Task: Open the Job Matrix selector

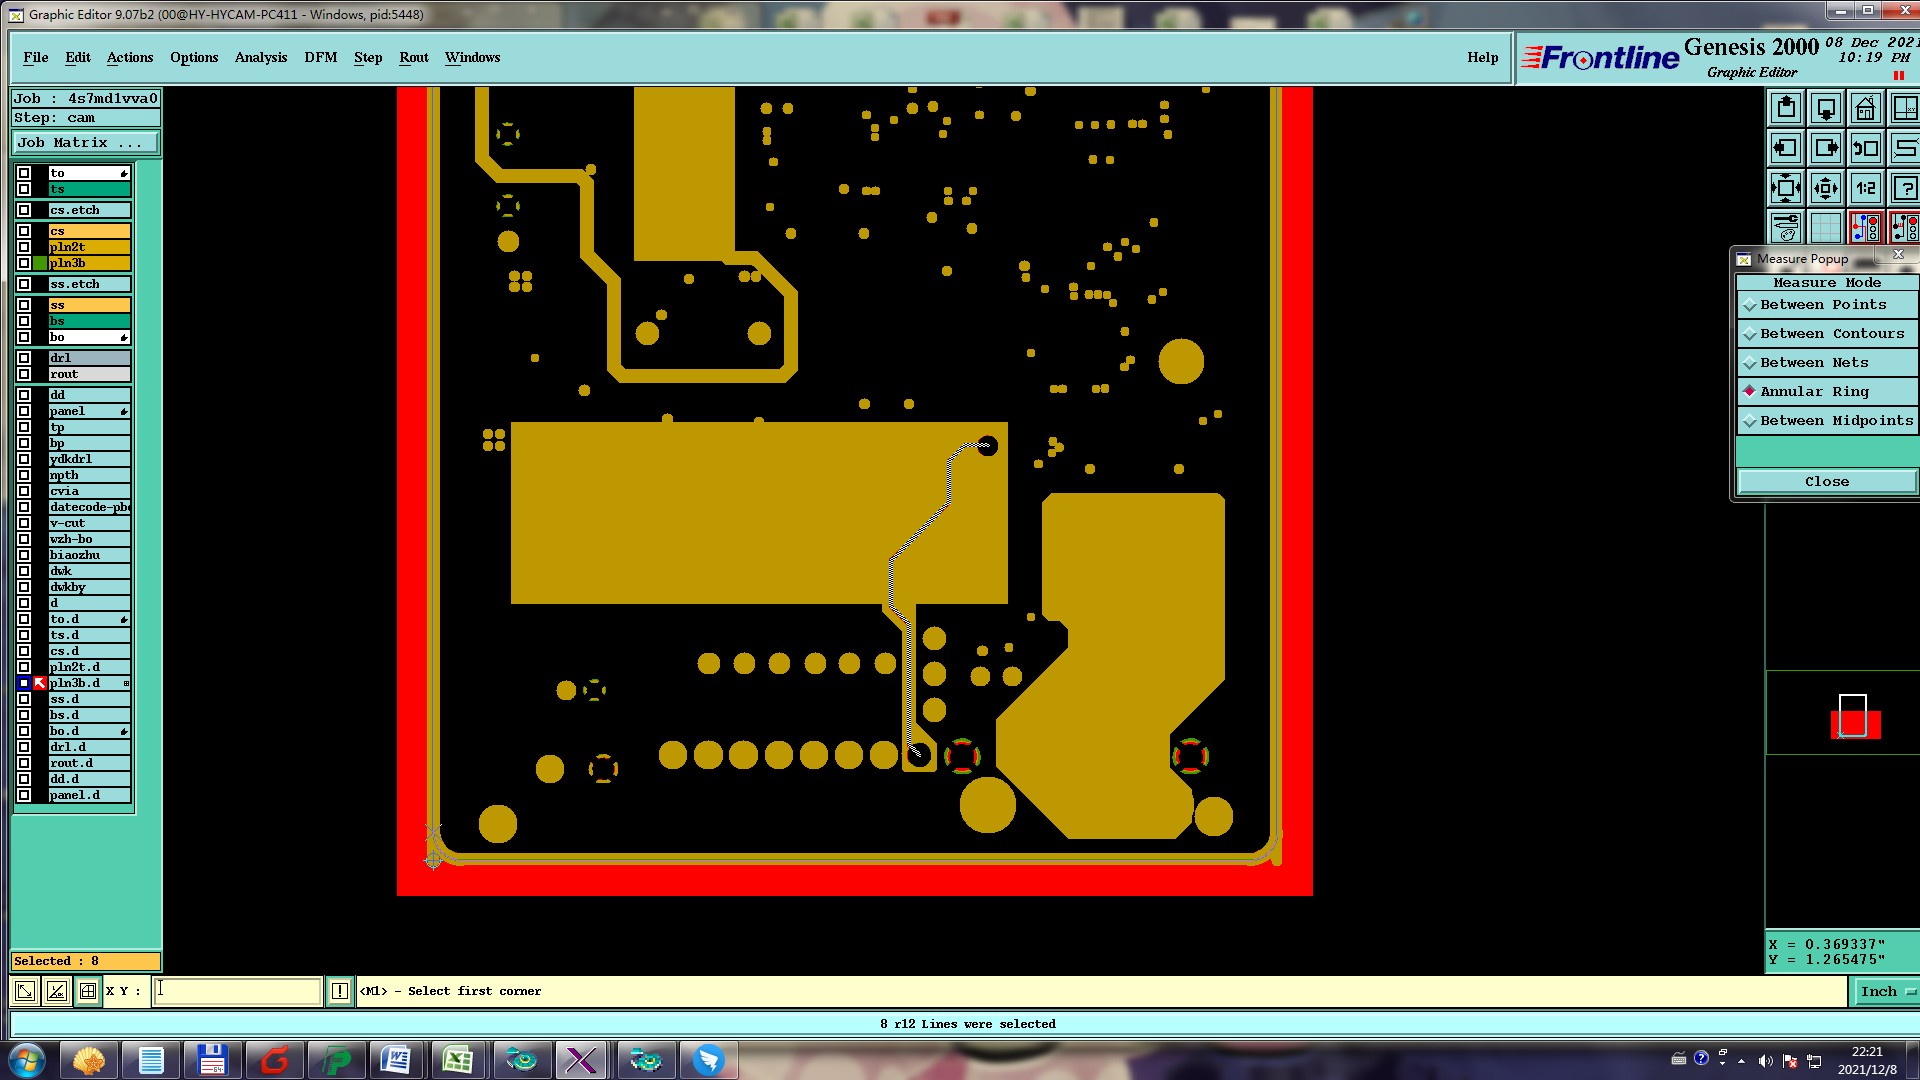Action: point(85,143)
